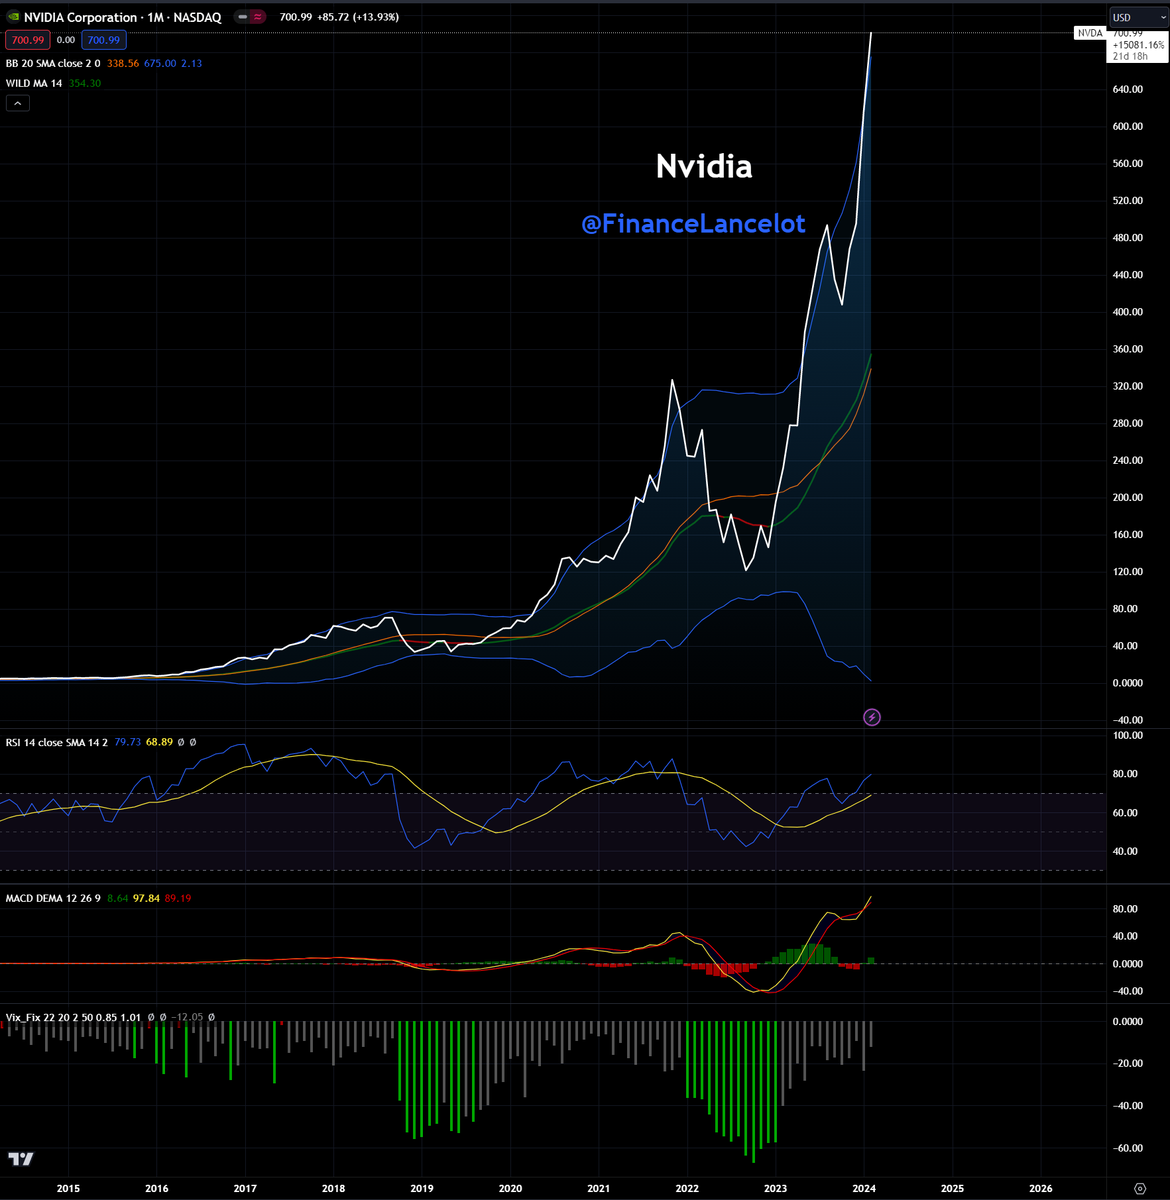Click the 2020 label on the time axis

(510, 1188)
